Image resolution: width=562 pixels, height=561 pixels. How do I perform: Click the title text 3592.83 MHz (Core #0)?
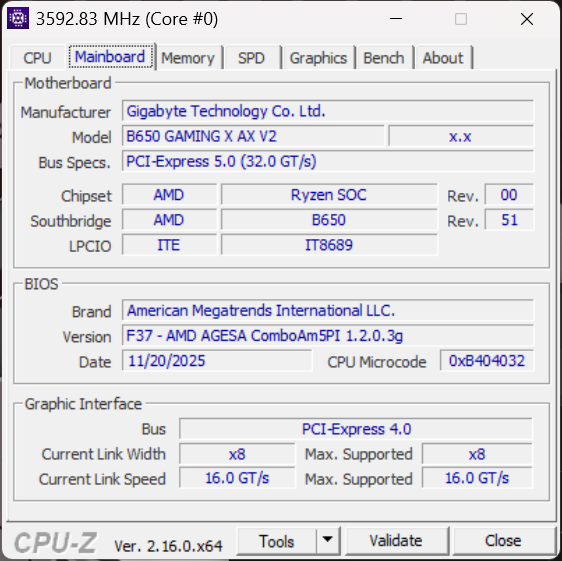click(x=127, y=19)
